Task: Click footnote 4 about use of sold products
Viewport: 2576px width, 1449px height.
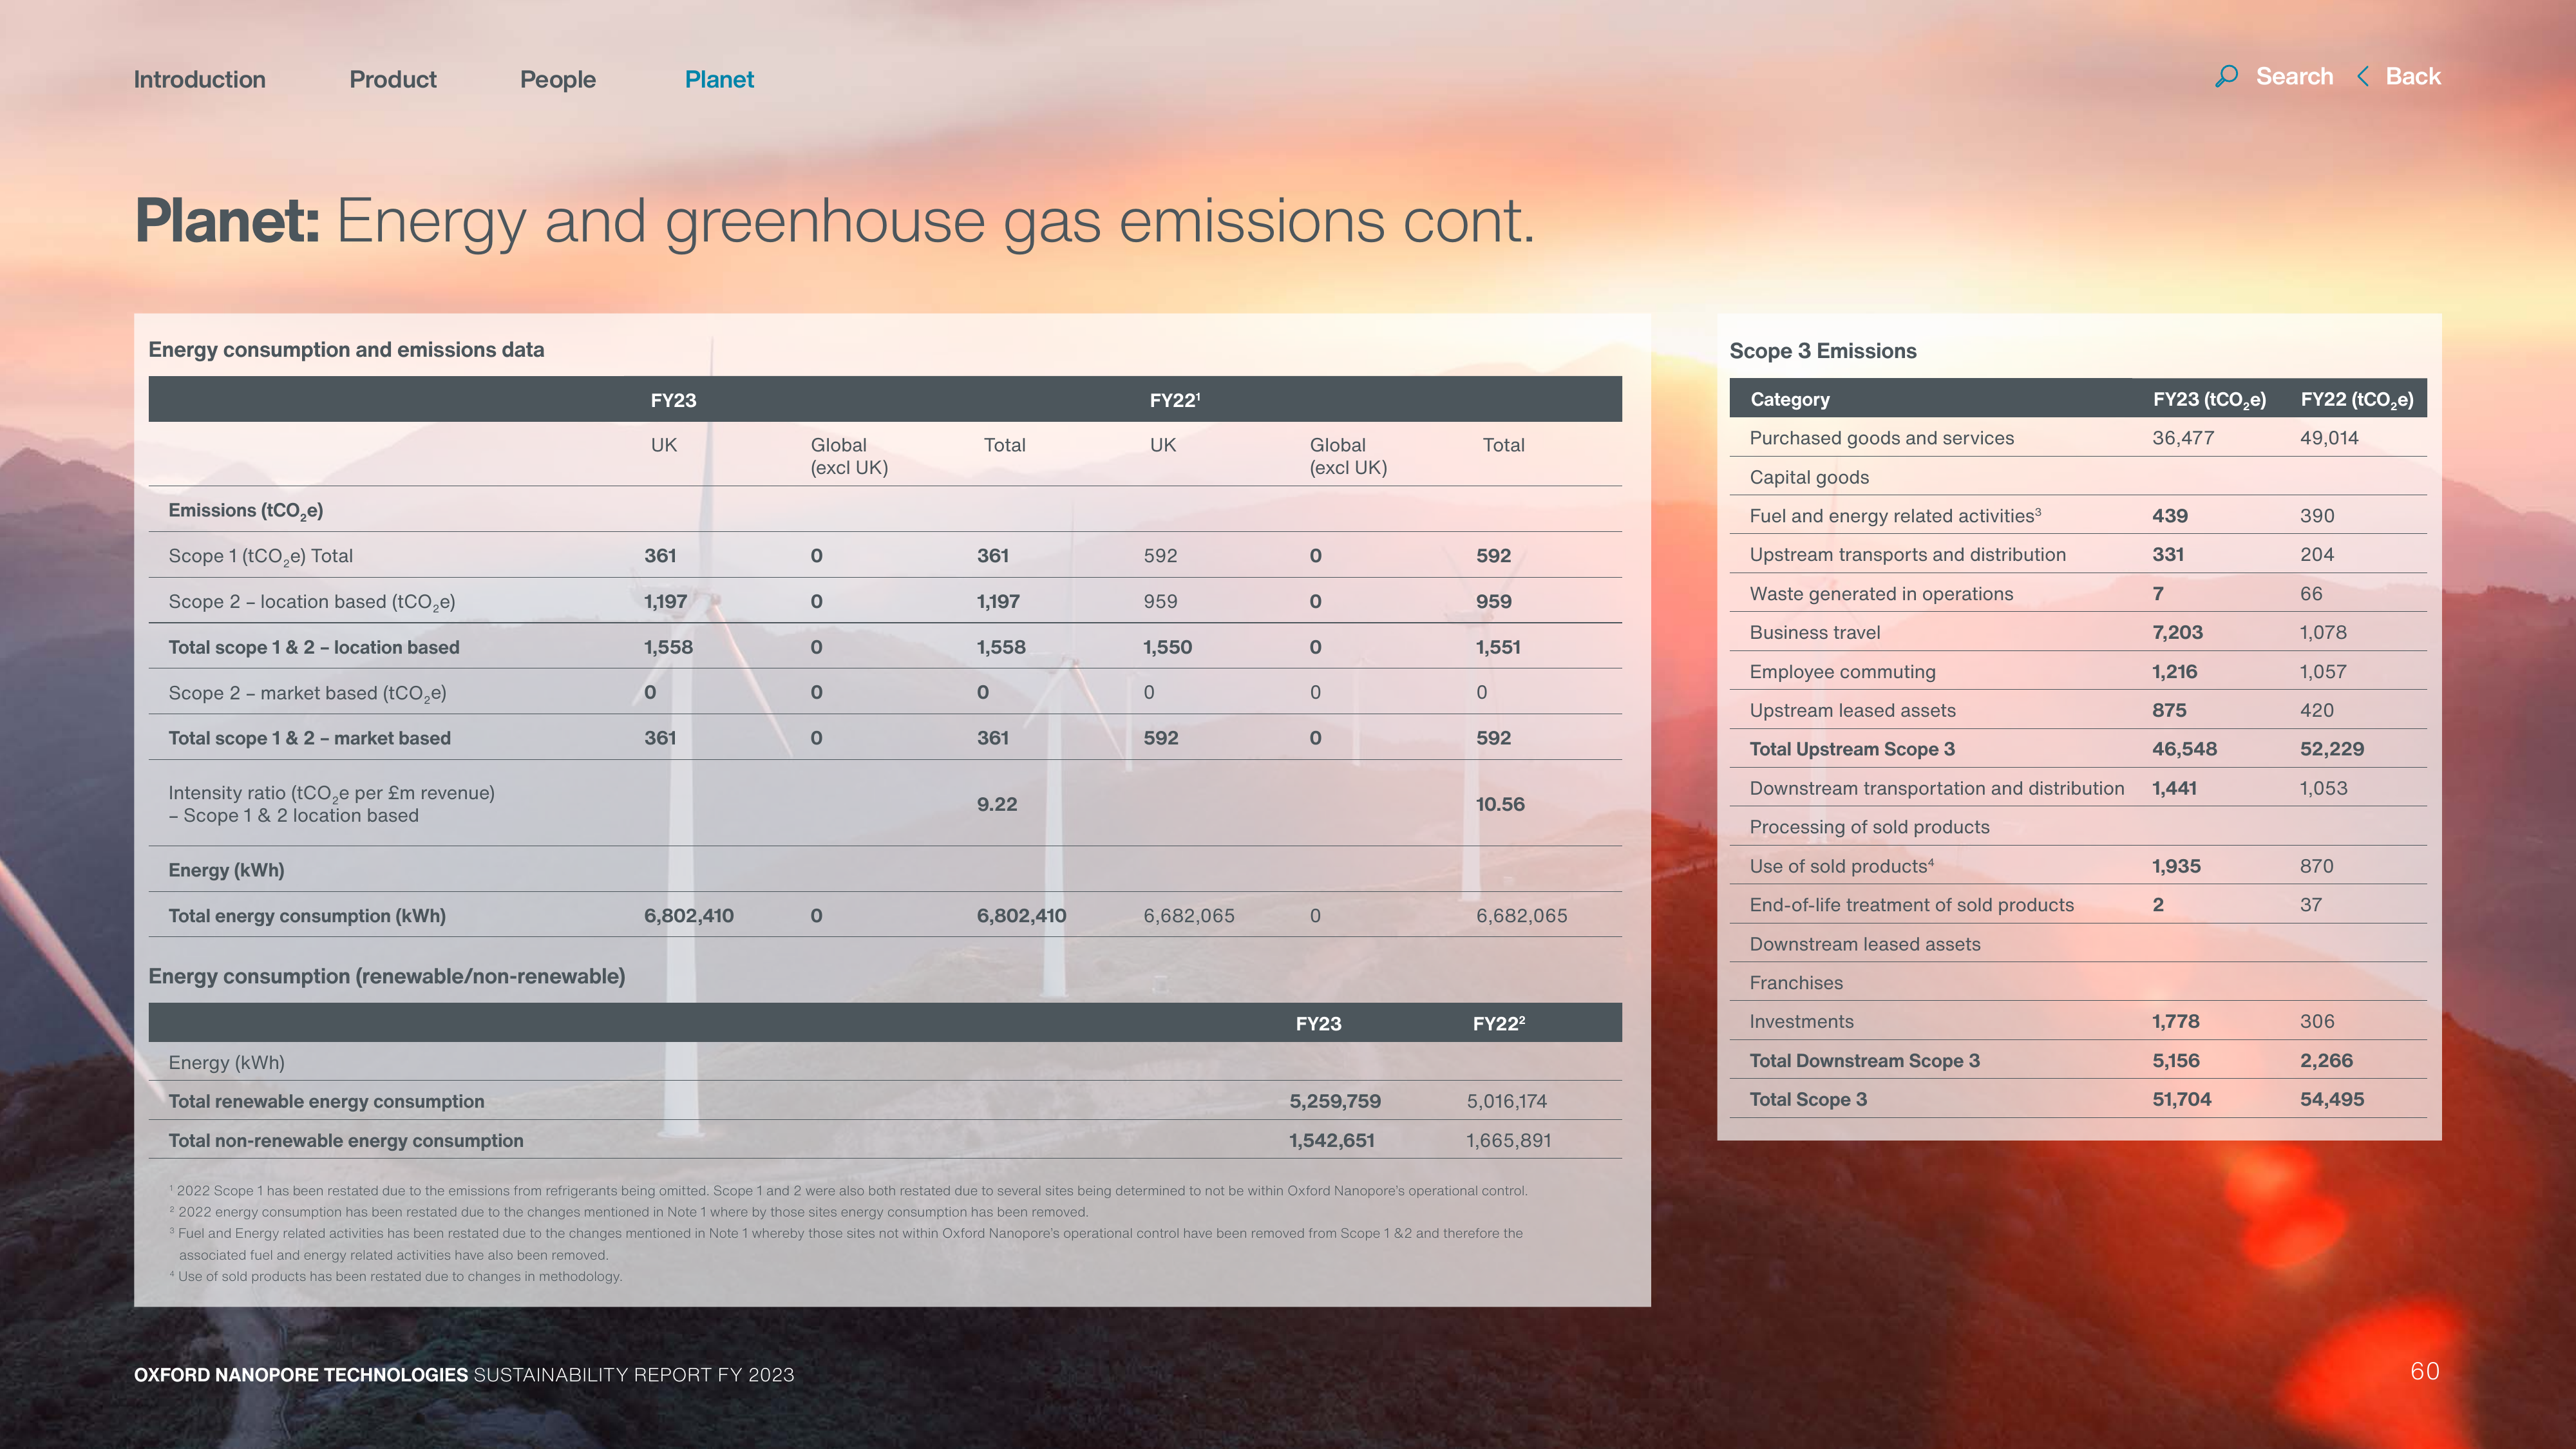Action: [396, 1277]
